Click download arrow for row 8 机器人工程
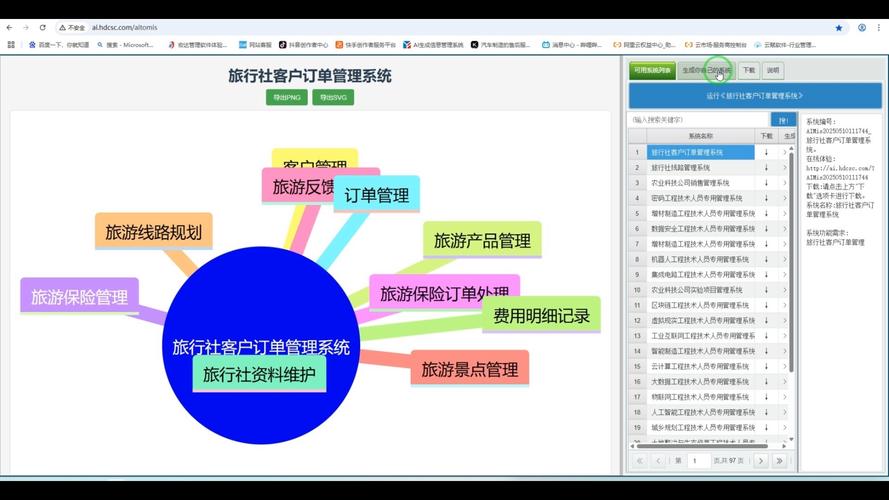Image resolution: width=889 pixels, height=500 pixels. click(x=767, y=259)
